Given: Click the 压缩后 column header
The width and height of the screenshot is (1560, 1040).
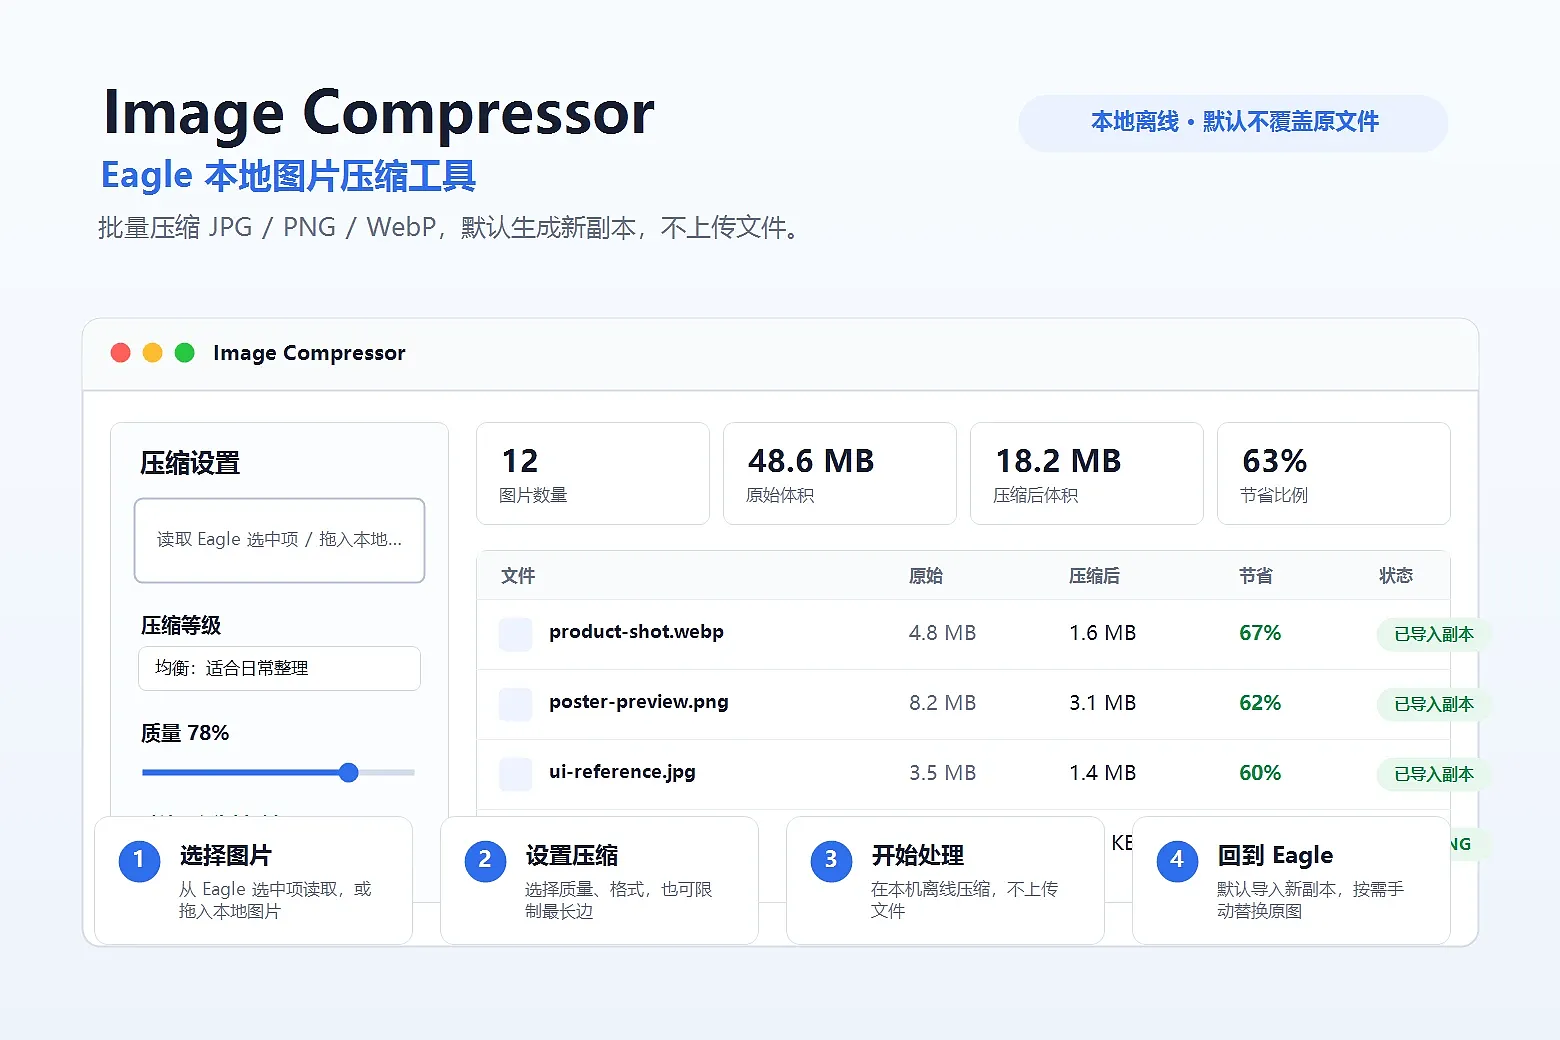Looking at the screenshot, I should [x=1094, y=576].
